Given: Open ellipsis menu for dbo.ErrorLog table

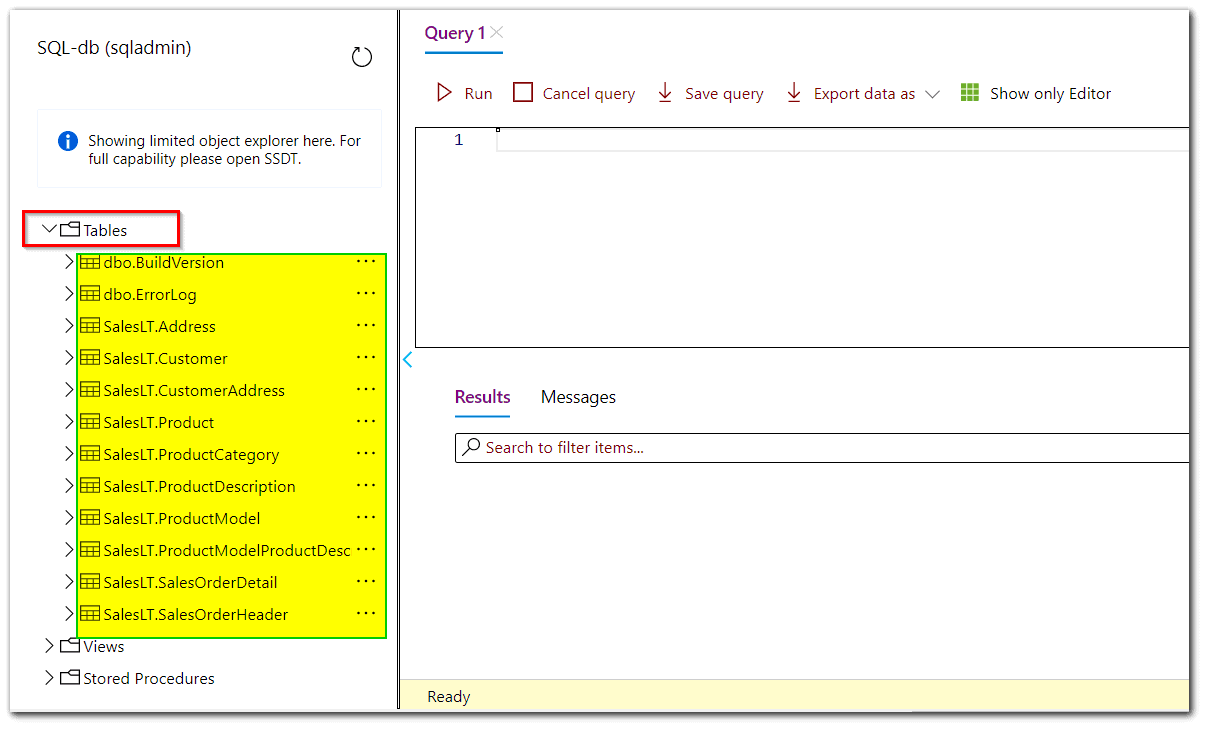Looking at the screenshot, I should pyautogui.click(x=365, y=294).
